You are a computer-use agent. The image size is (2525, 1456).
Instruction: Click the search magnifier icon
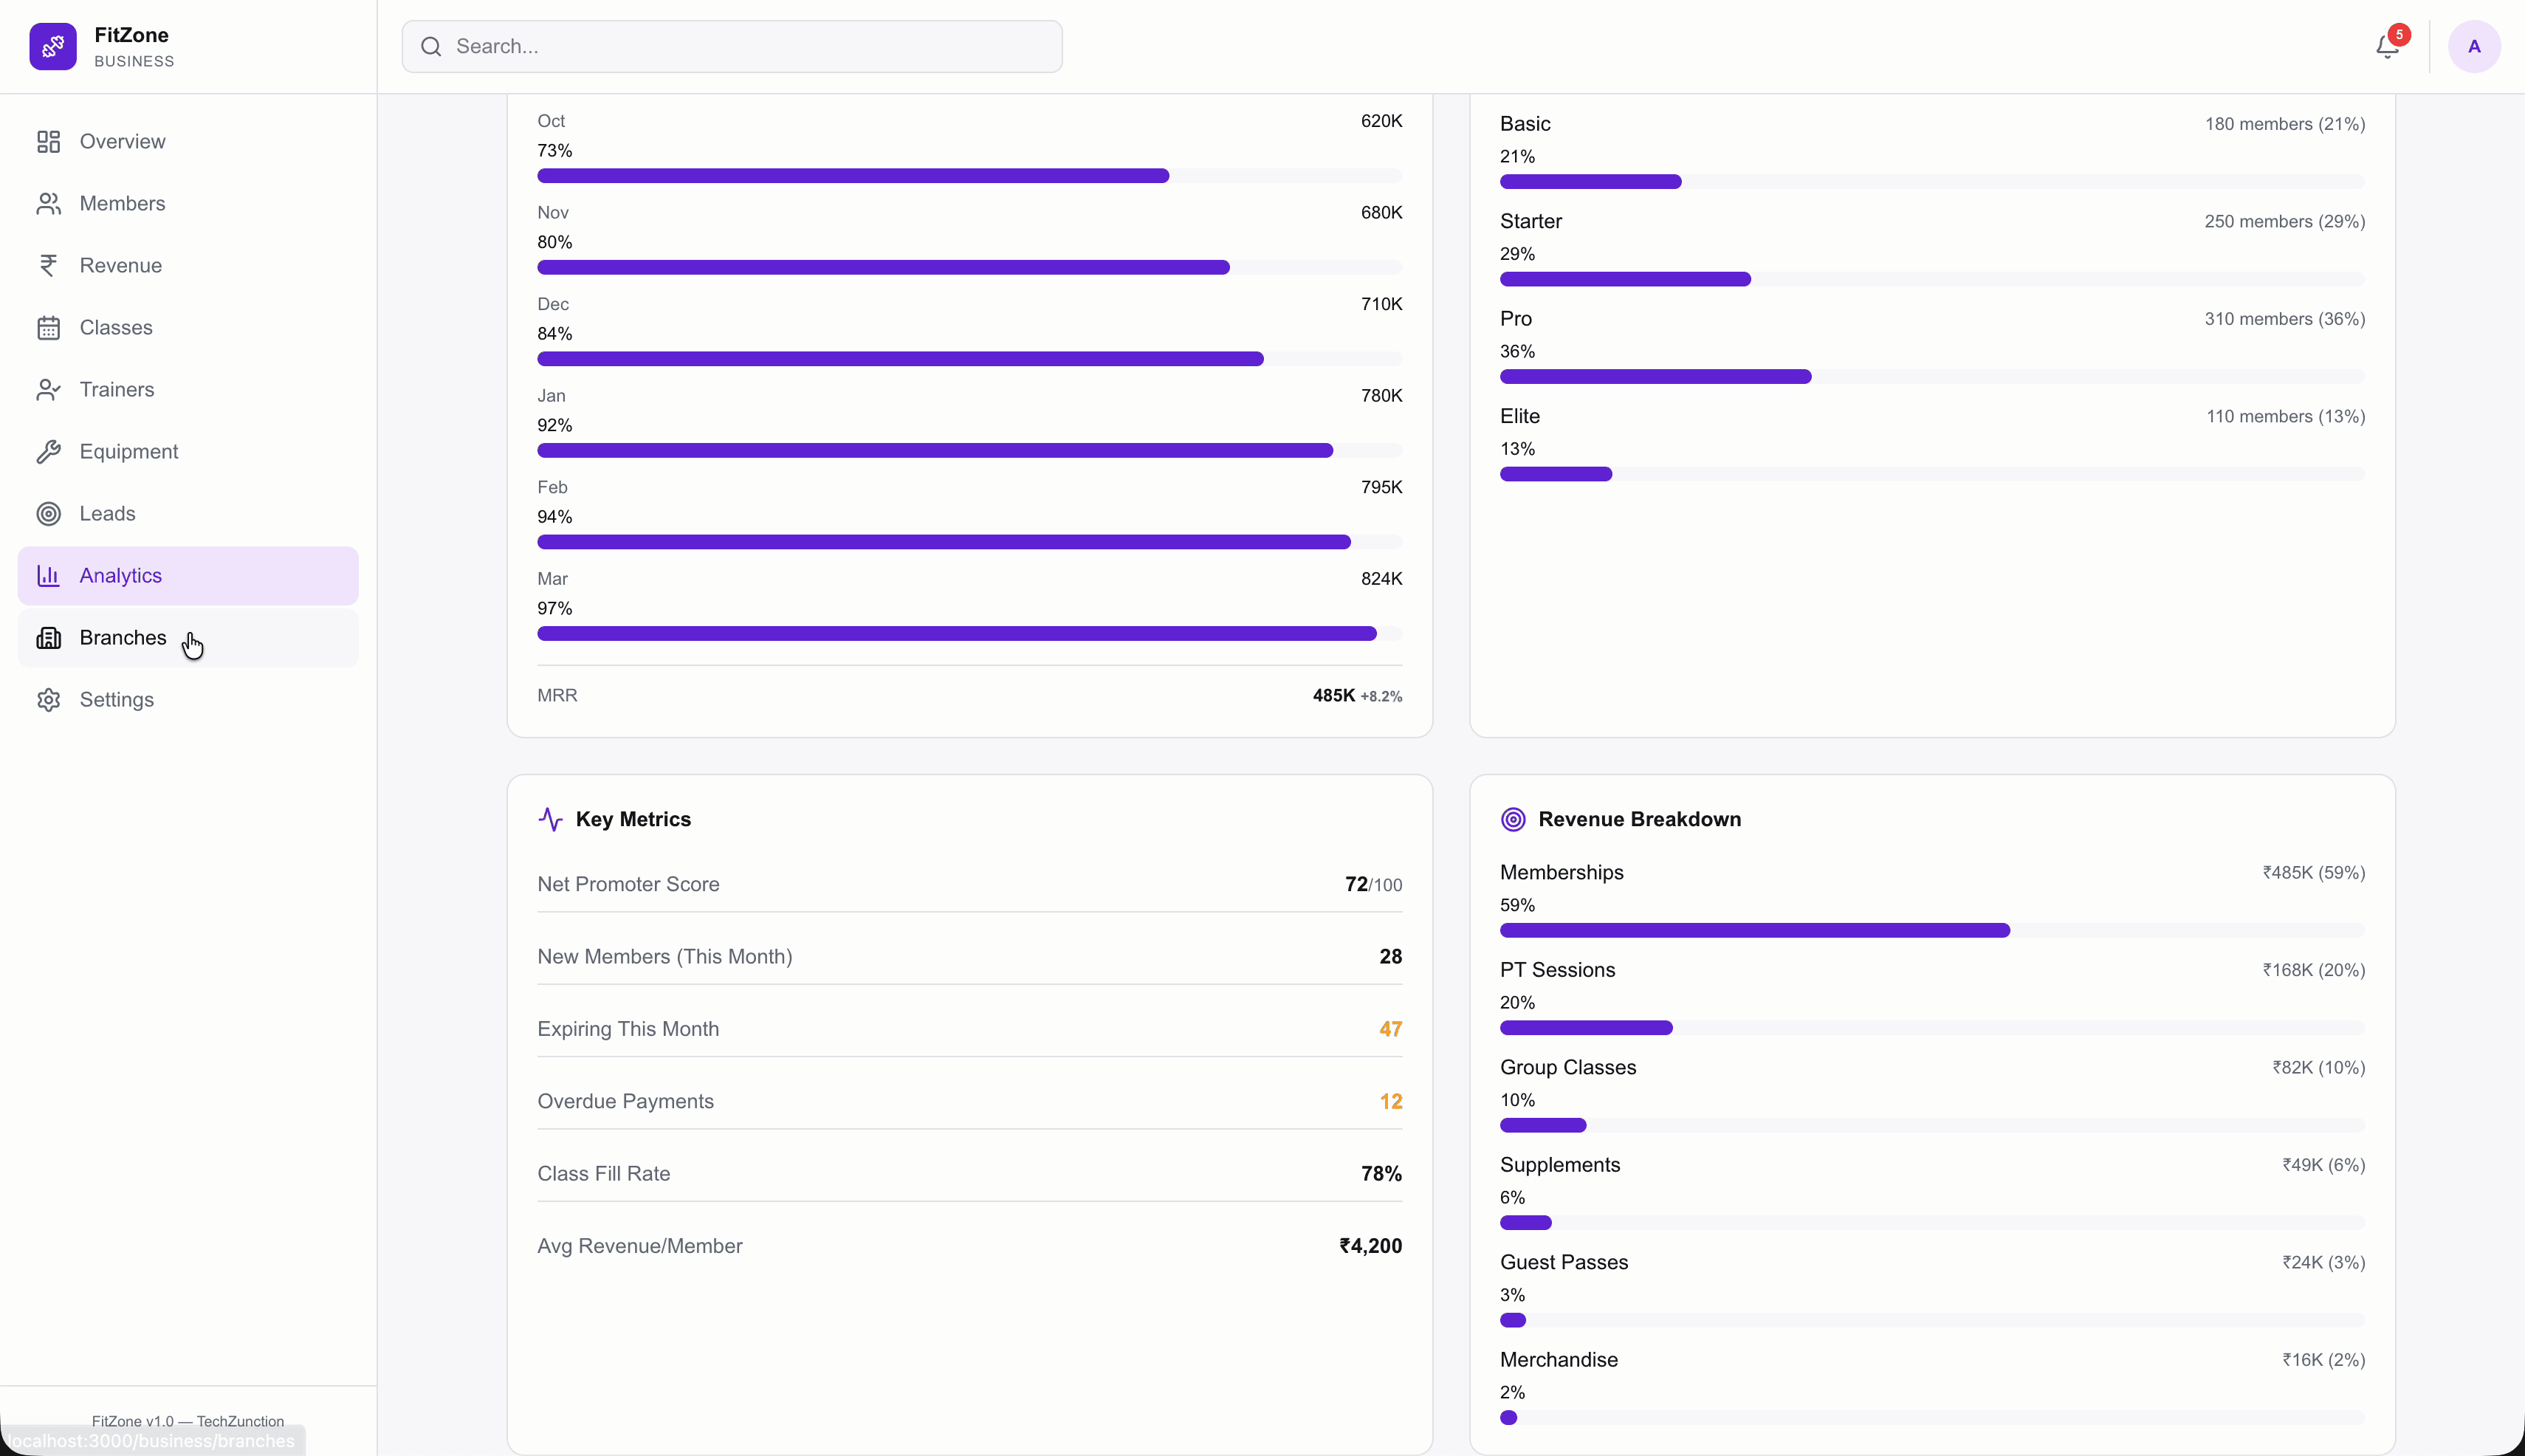[431, 46]
